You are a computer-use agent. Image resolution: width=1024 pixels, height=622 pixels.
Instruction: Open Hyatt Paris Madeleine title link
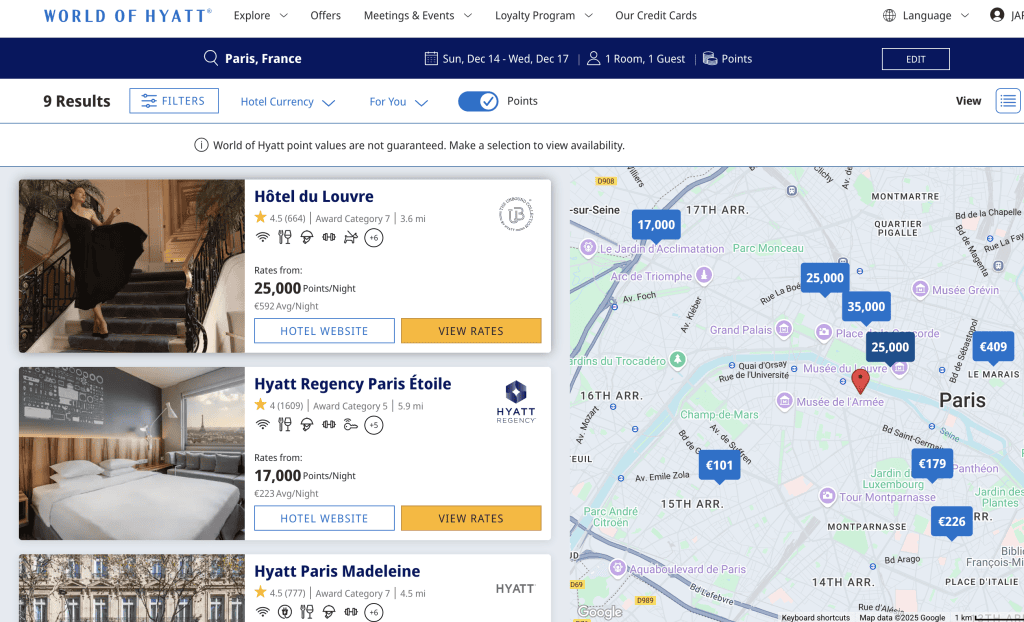point(337,571)
